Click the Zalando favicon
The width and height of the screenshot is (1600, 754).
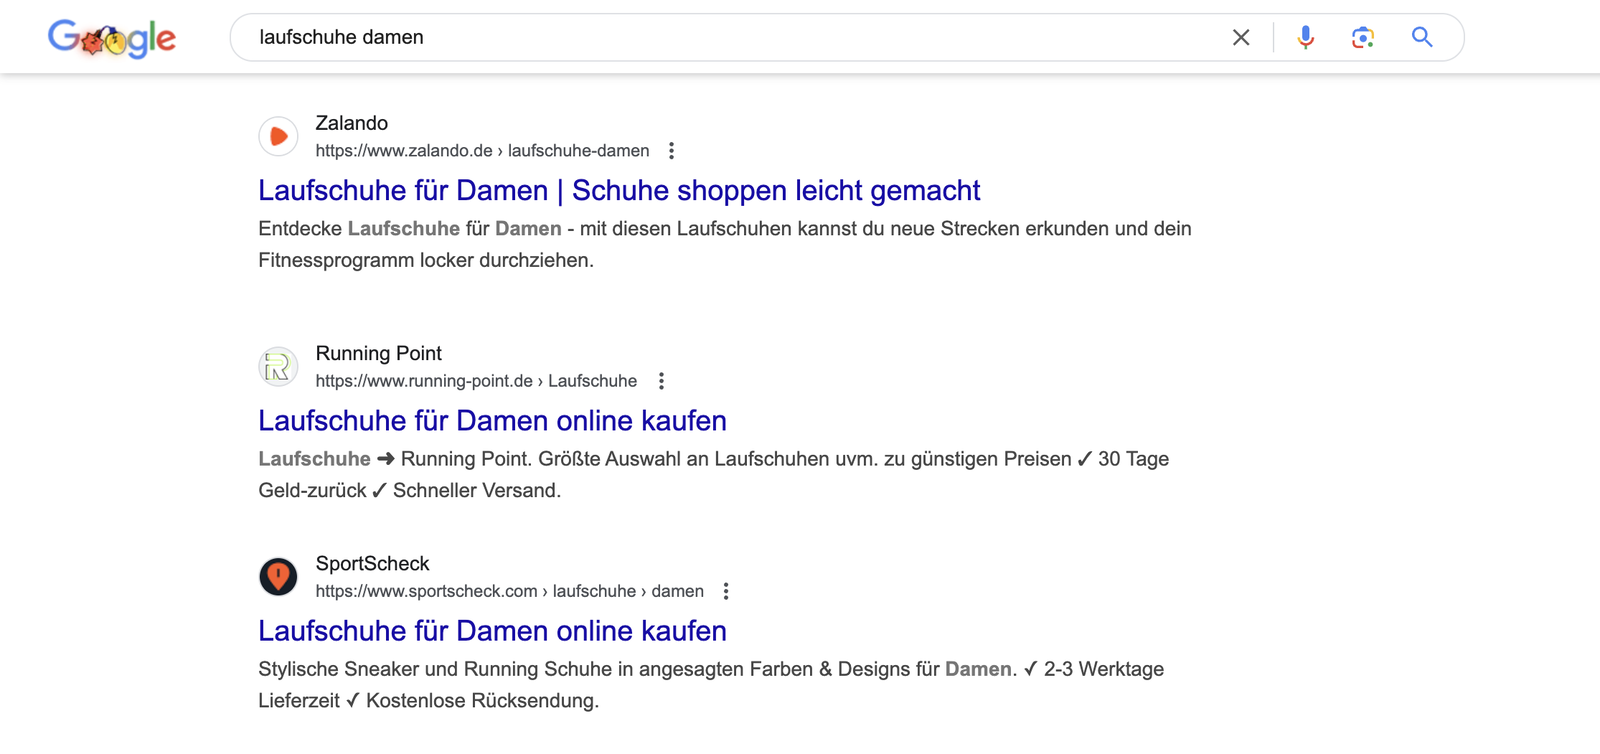click(x=279, y=136)
